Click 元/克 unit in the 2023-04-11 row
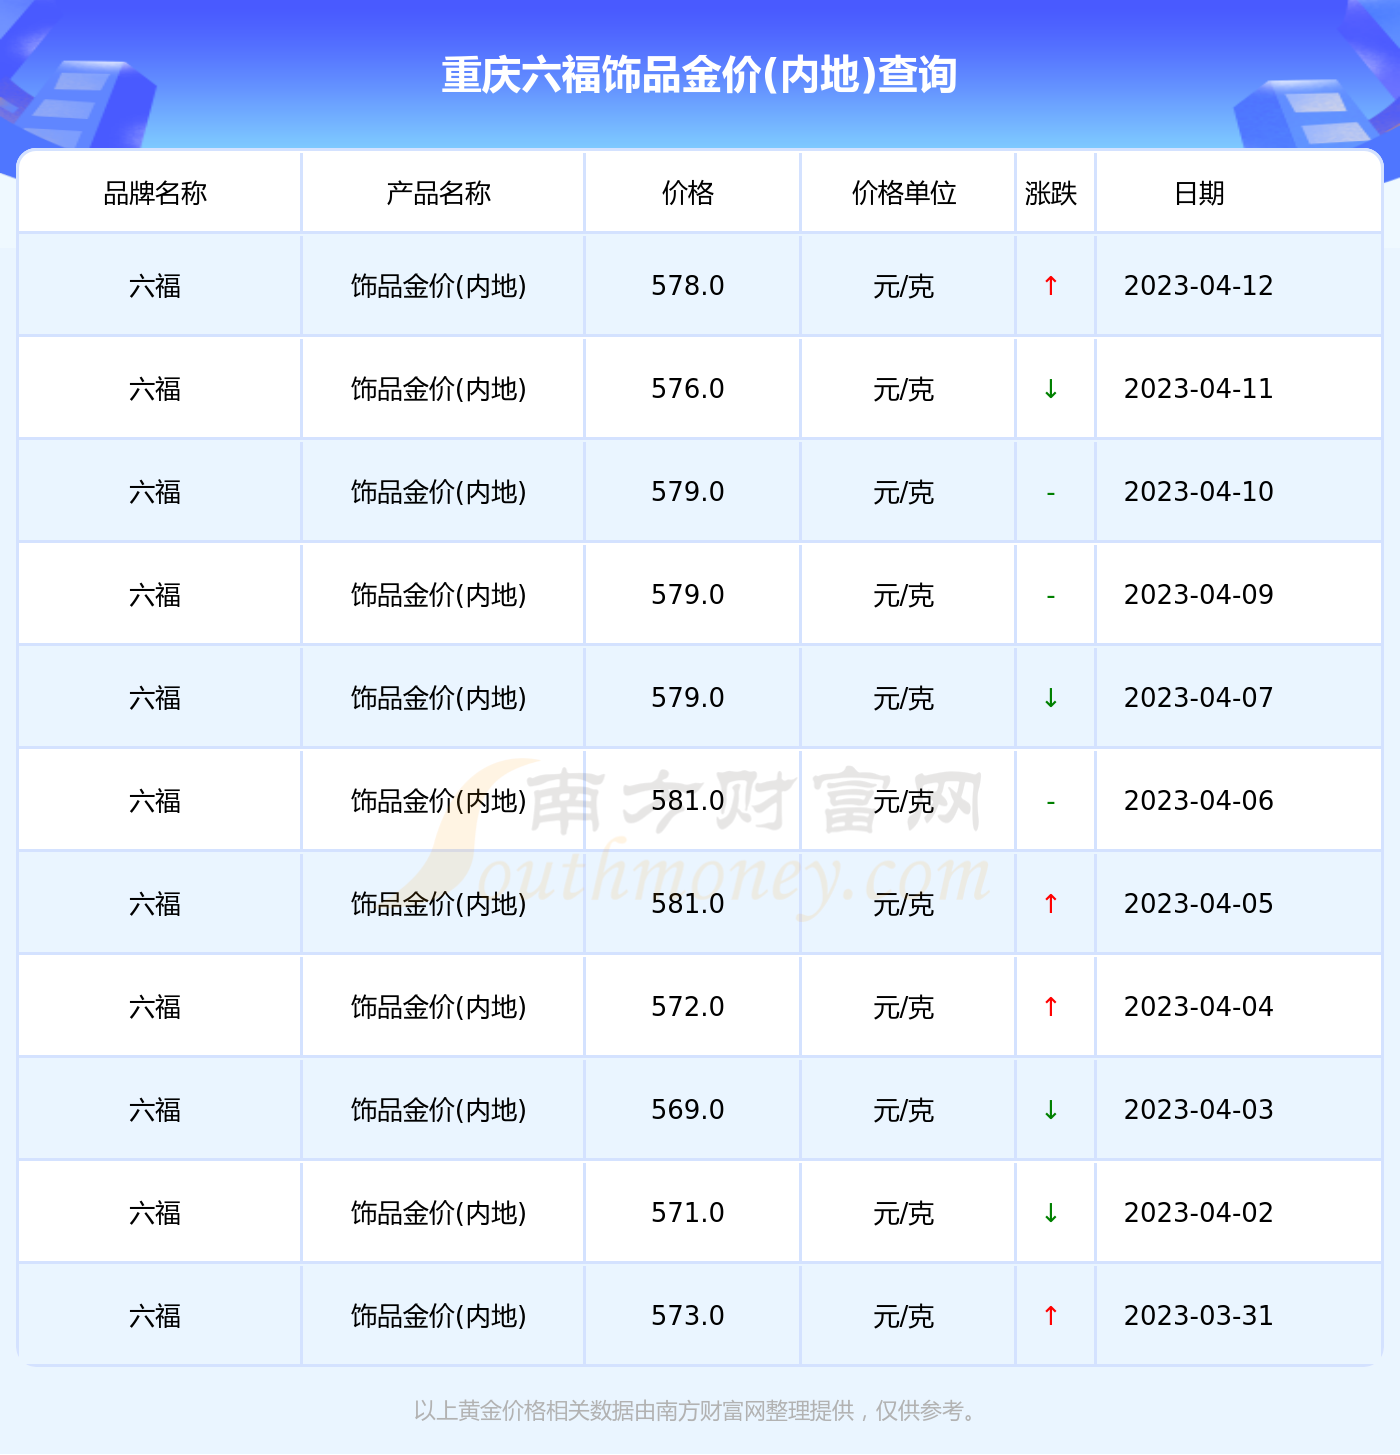1400x1455 pixels. point(904,390)
